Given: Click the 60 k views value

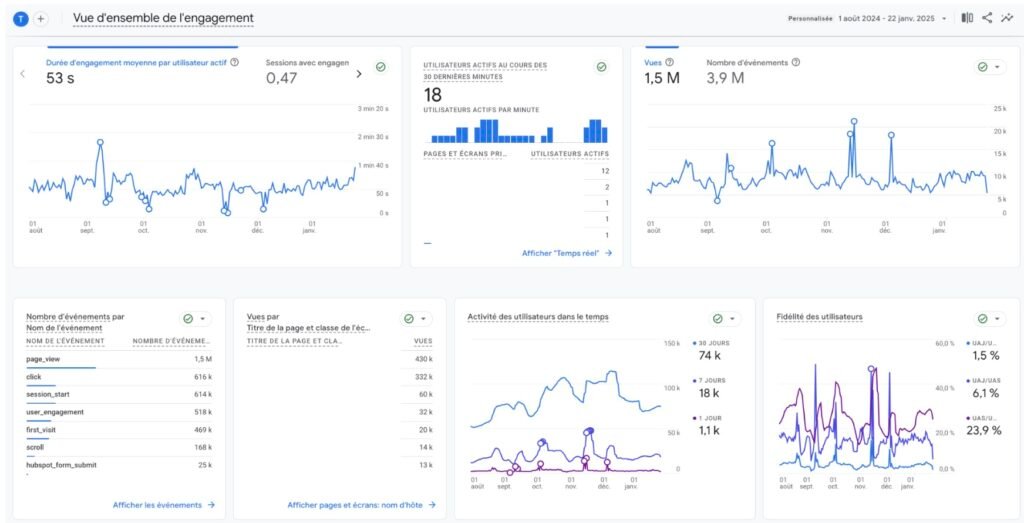Looking at the screenshot, I should pyautogui.click(x=426, y=395).
